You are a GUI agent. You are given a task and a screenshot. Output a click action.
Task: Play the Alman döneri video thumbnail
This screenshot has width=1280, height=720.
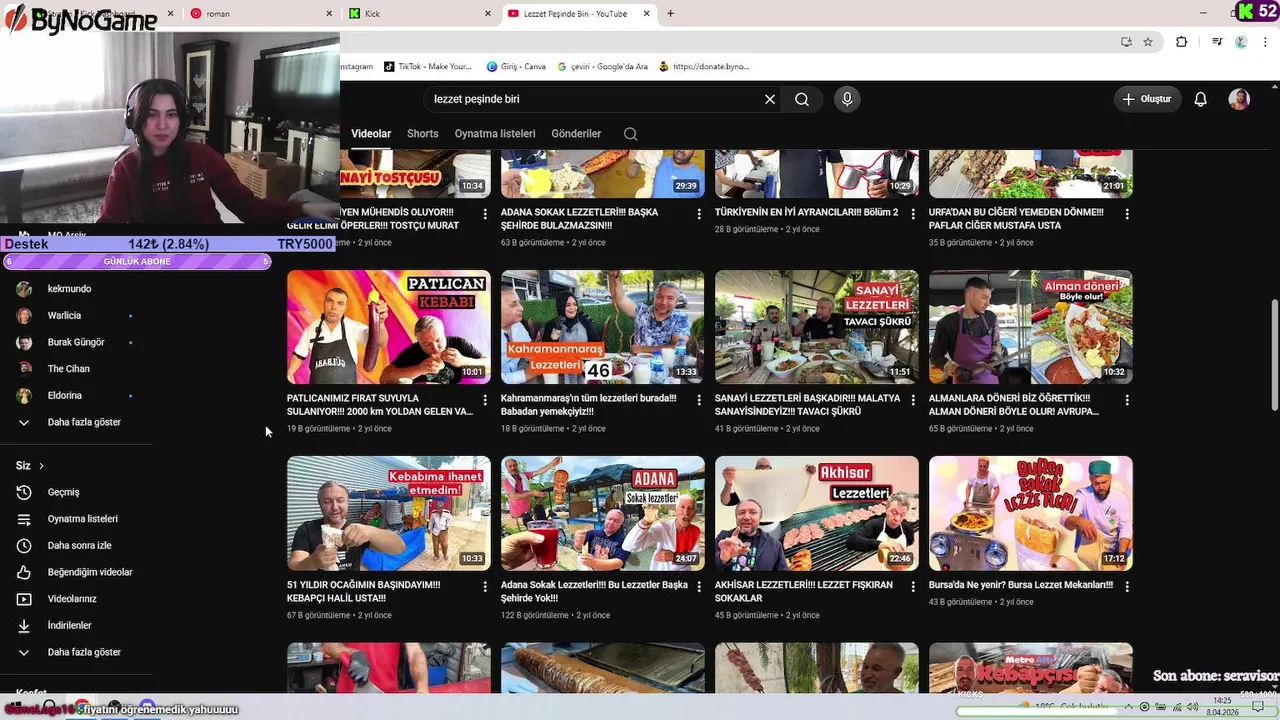[x=1030, y=327]
